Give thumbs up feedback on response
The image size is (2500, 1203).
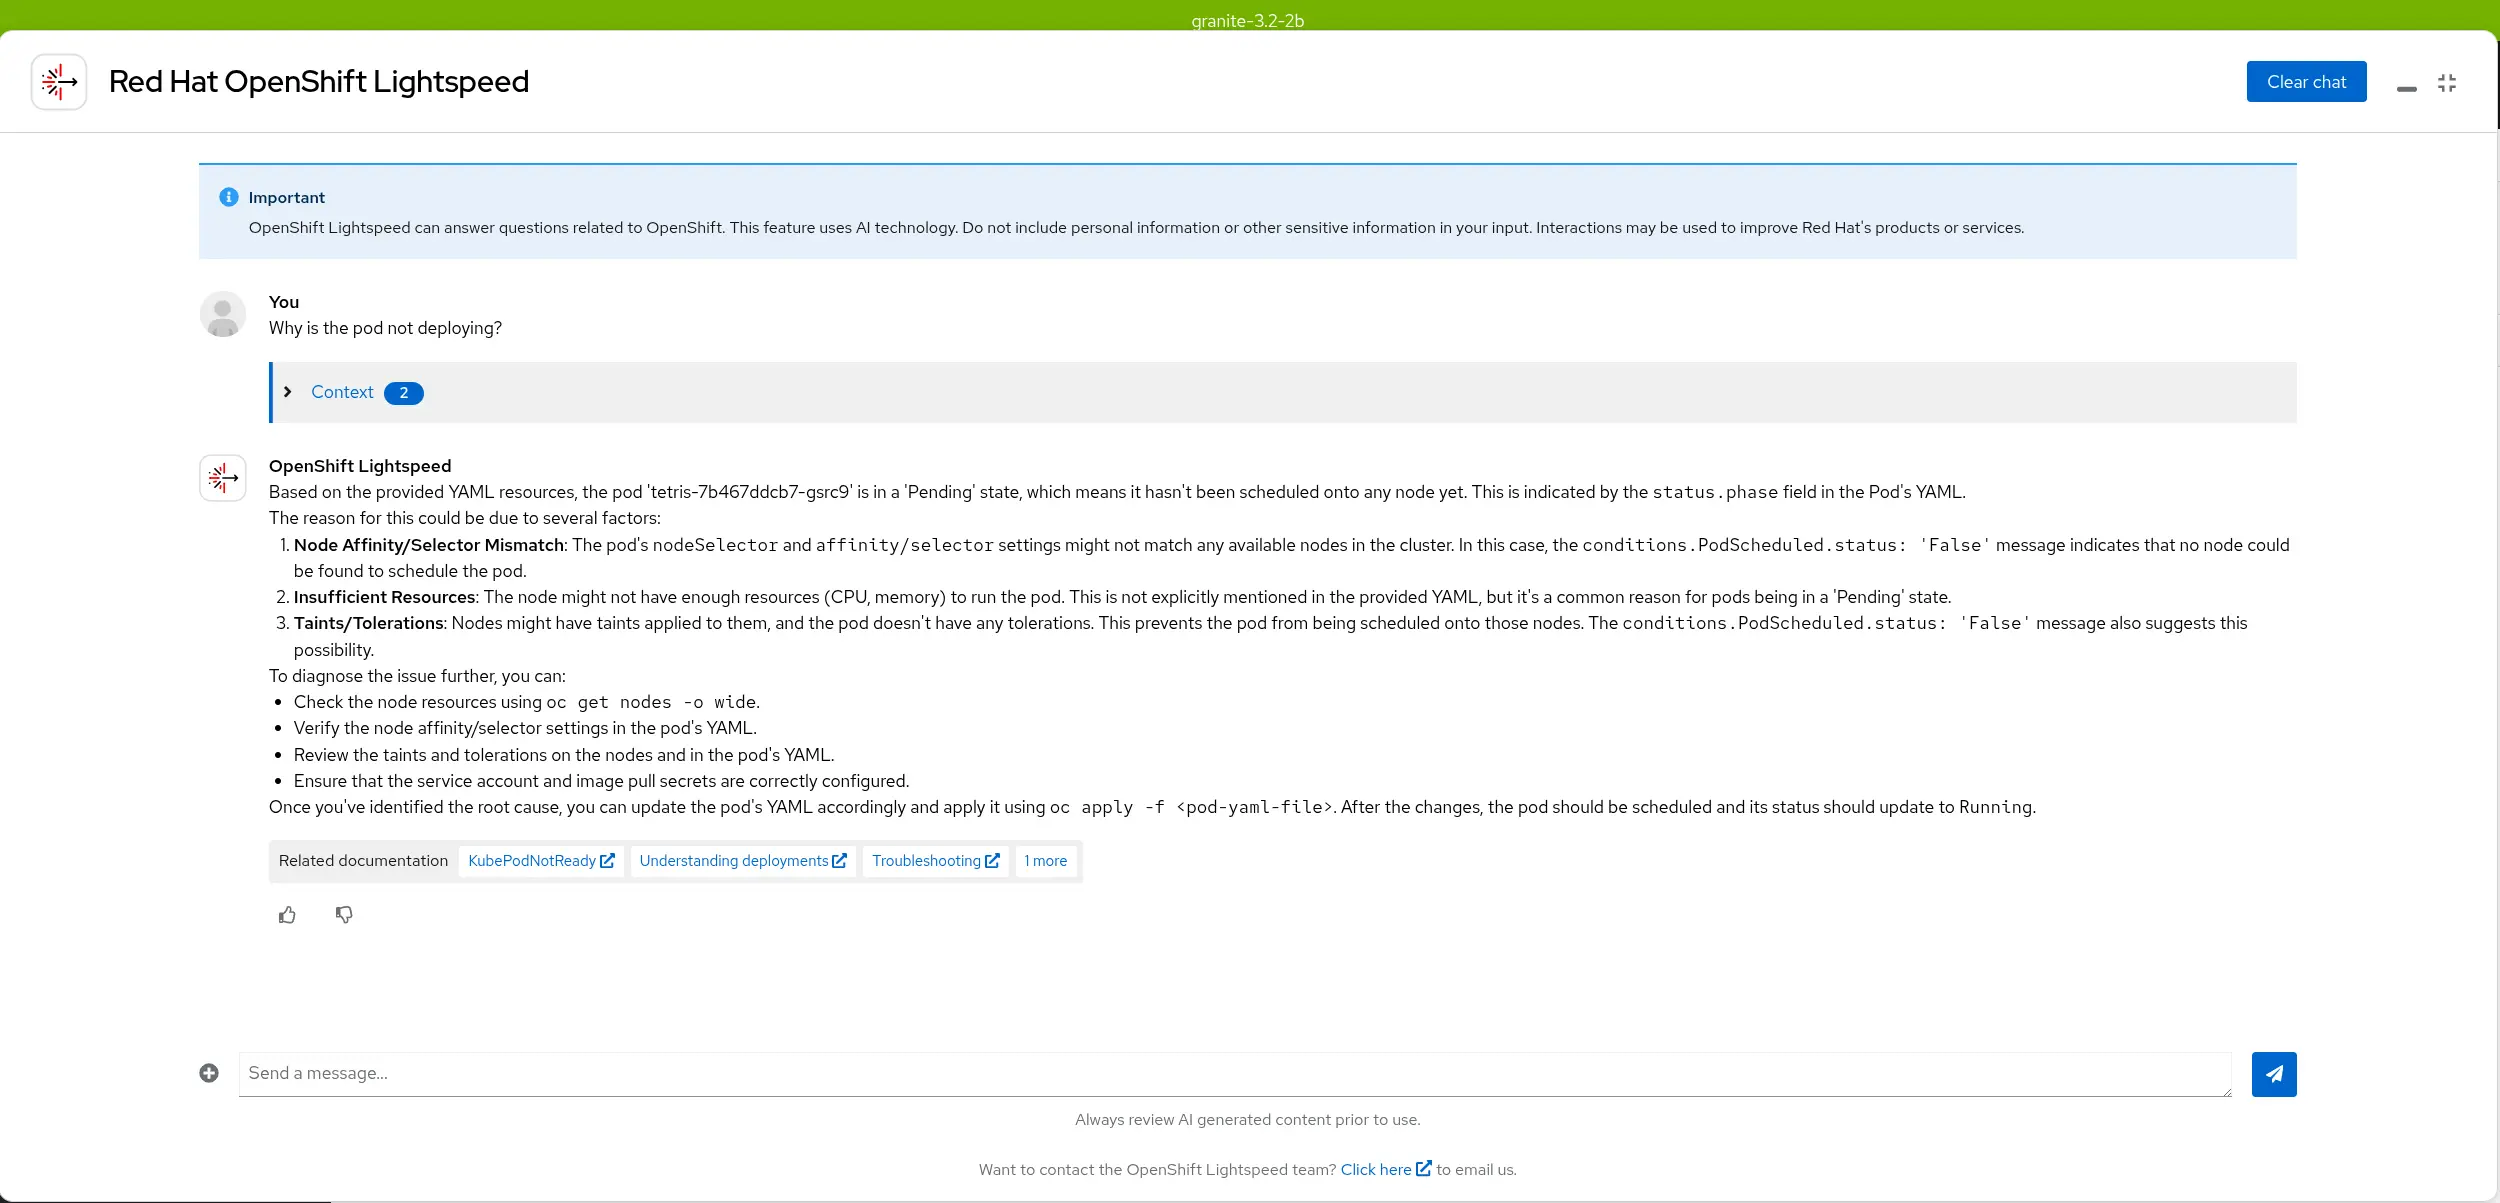287,915
